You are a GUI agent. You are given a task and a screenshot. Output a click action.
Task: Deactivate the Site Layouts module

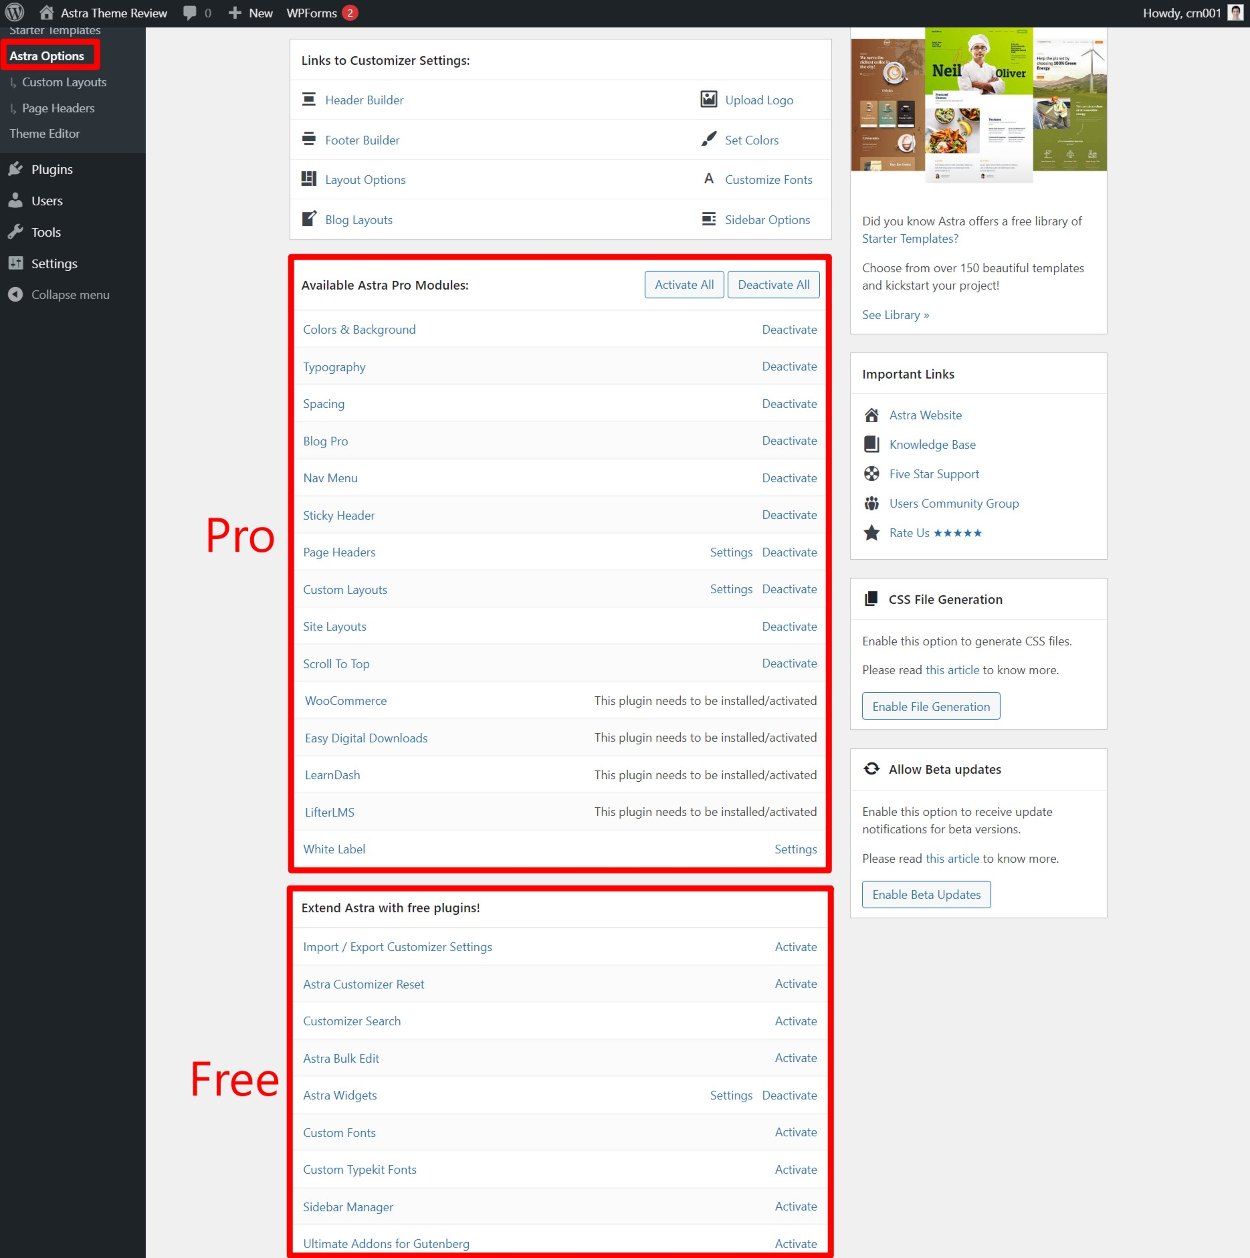(789, 626)
